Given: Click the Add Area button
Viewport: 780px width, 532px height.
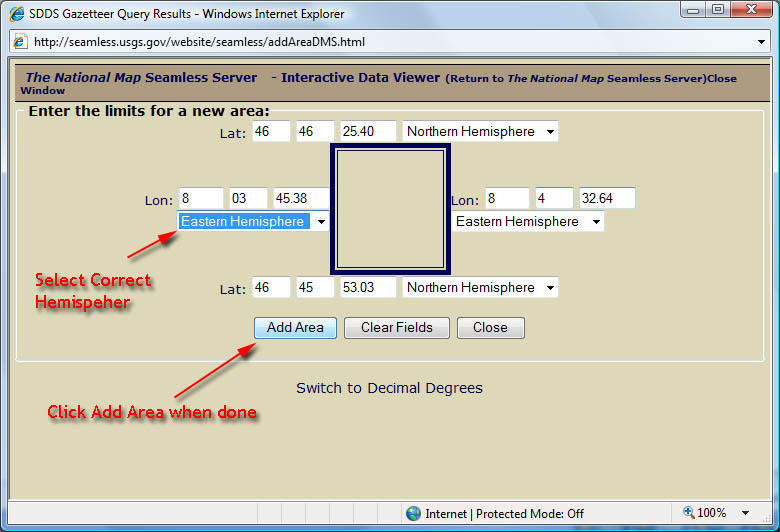Looking at the screenshot, I should [x=295, y=327].
